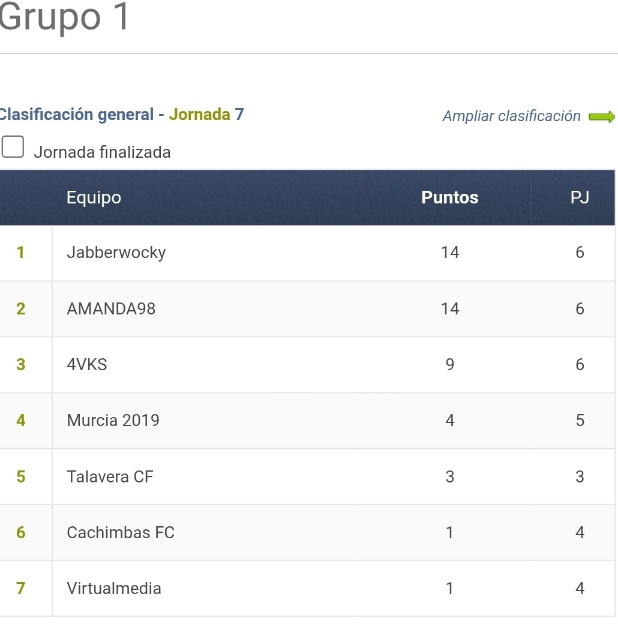Click position number 1 in ranking
The width and height of the screenshot is (618, 624).
coord(21,252)
